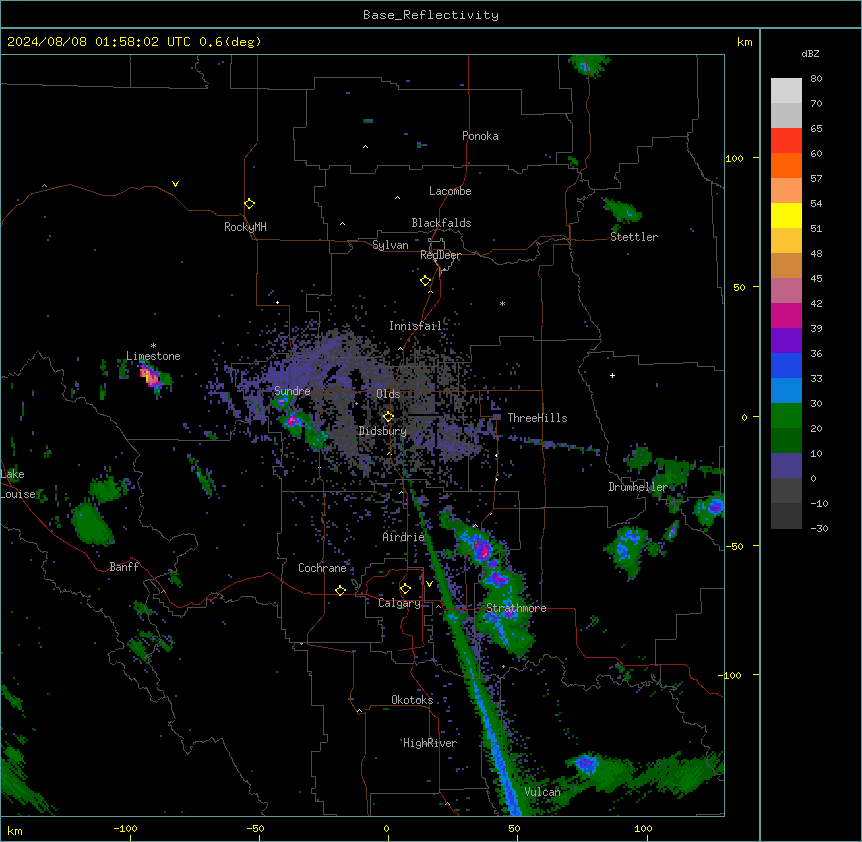Click the Base_Reflectivity title text
This screenshot has height=842, width=862.
coord(430,15)
